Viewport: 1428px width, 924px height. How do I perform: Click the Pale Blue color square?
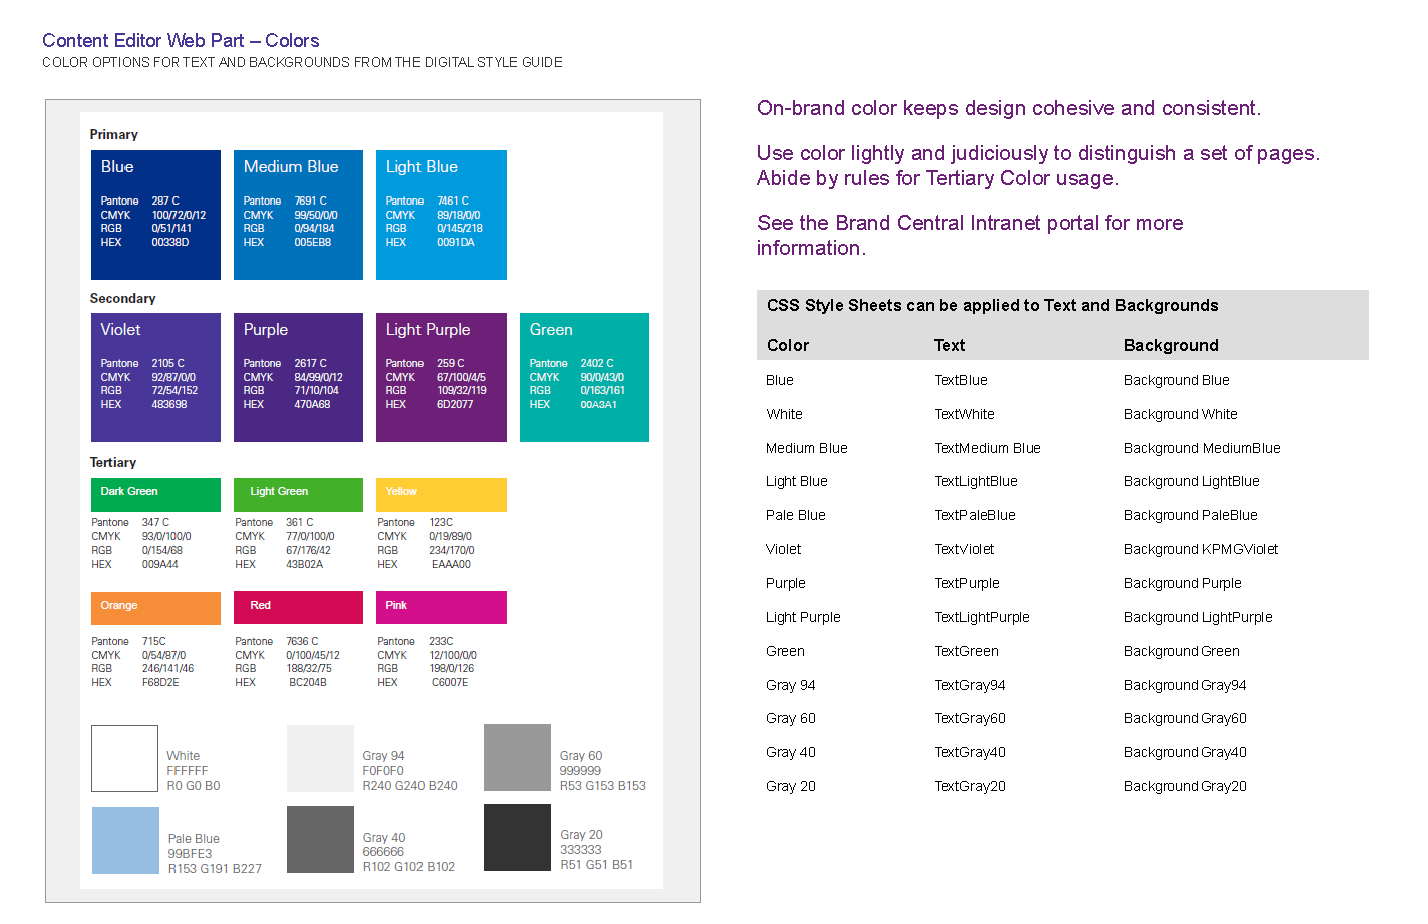pos(125,841)
